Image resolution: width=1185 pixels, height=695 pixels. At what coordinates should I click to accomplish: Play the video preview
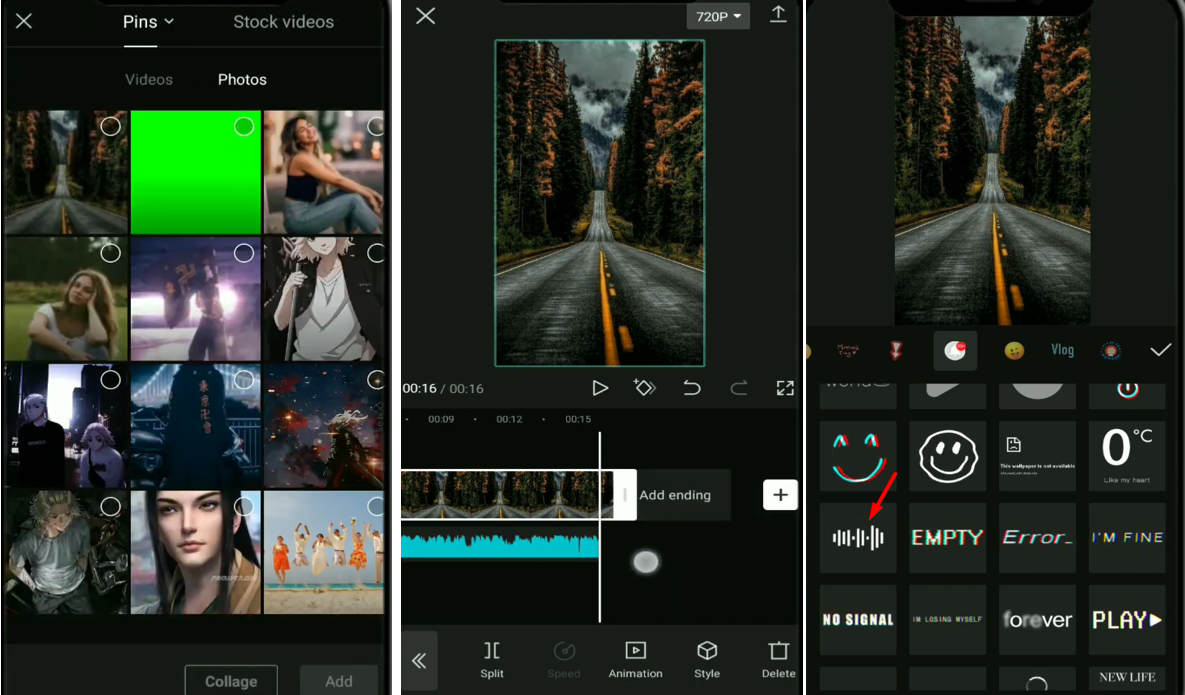pyautogui.click(x=600, y=388)
